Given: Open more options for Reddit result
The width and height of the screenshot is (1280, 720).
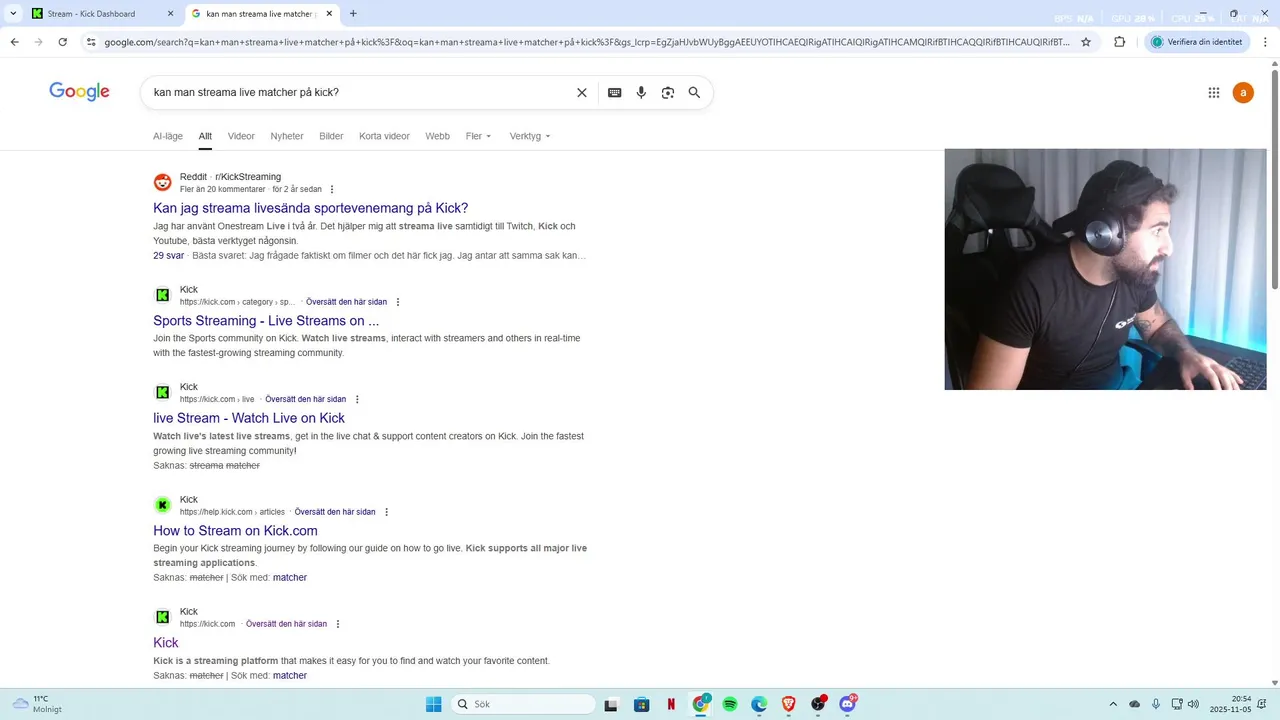Looking at the screenshot, I should click(332, 189).
